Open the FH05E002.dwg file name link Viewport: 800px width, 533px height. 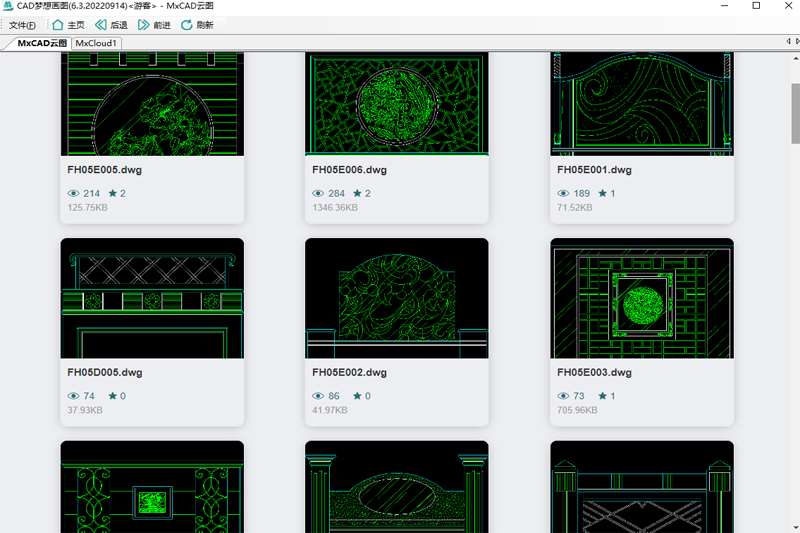349,373
